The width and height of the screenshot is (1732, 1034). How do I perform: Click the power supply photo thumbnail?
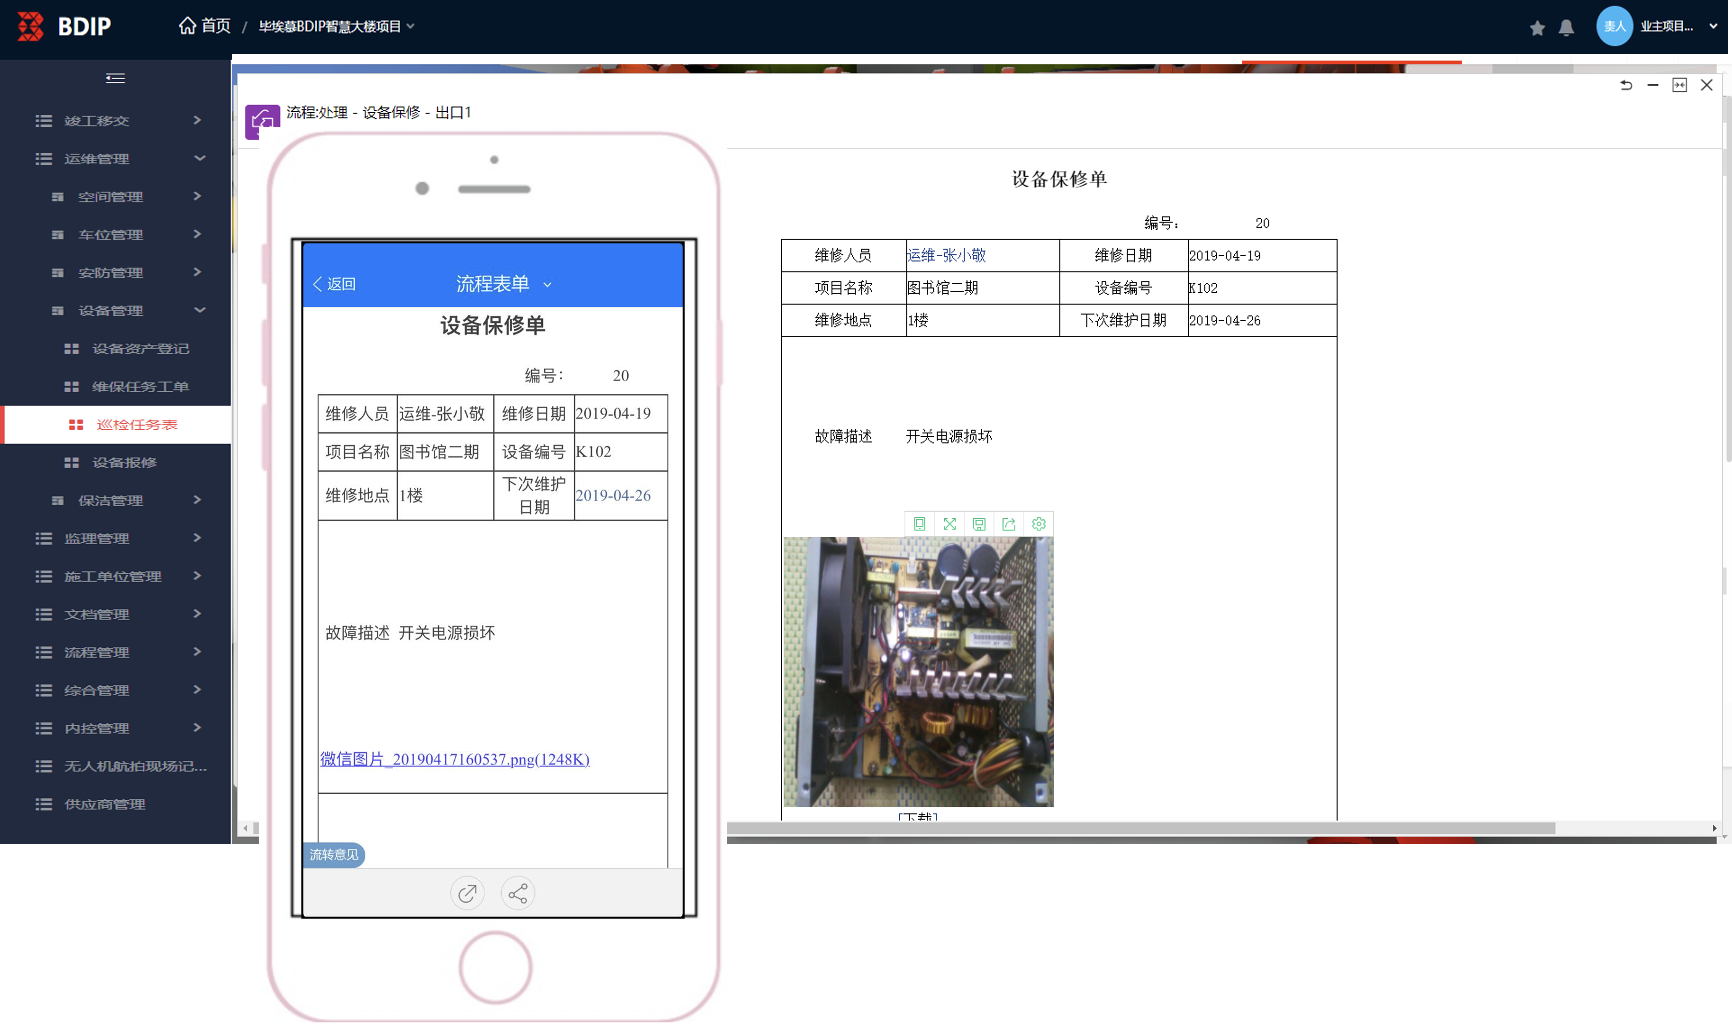[x=918, y=671]
